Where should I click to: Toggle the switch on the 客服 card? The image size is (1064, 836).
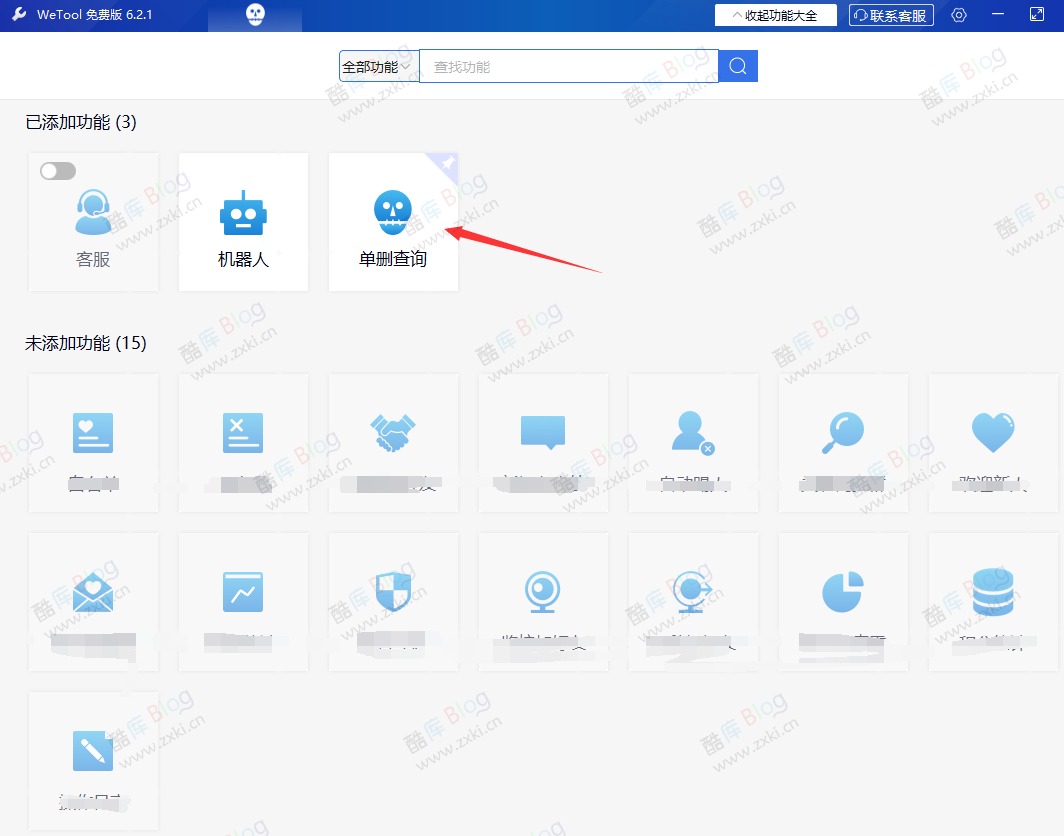click(x=57, y=171)
